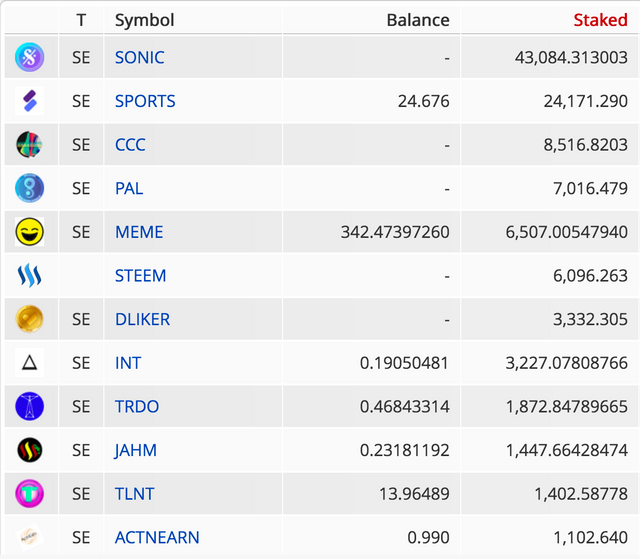Sort by the T column header
Screen dimensions: 640x559
point(81,20)
